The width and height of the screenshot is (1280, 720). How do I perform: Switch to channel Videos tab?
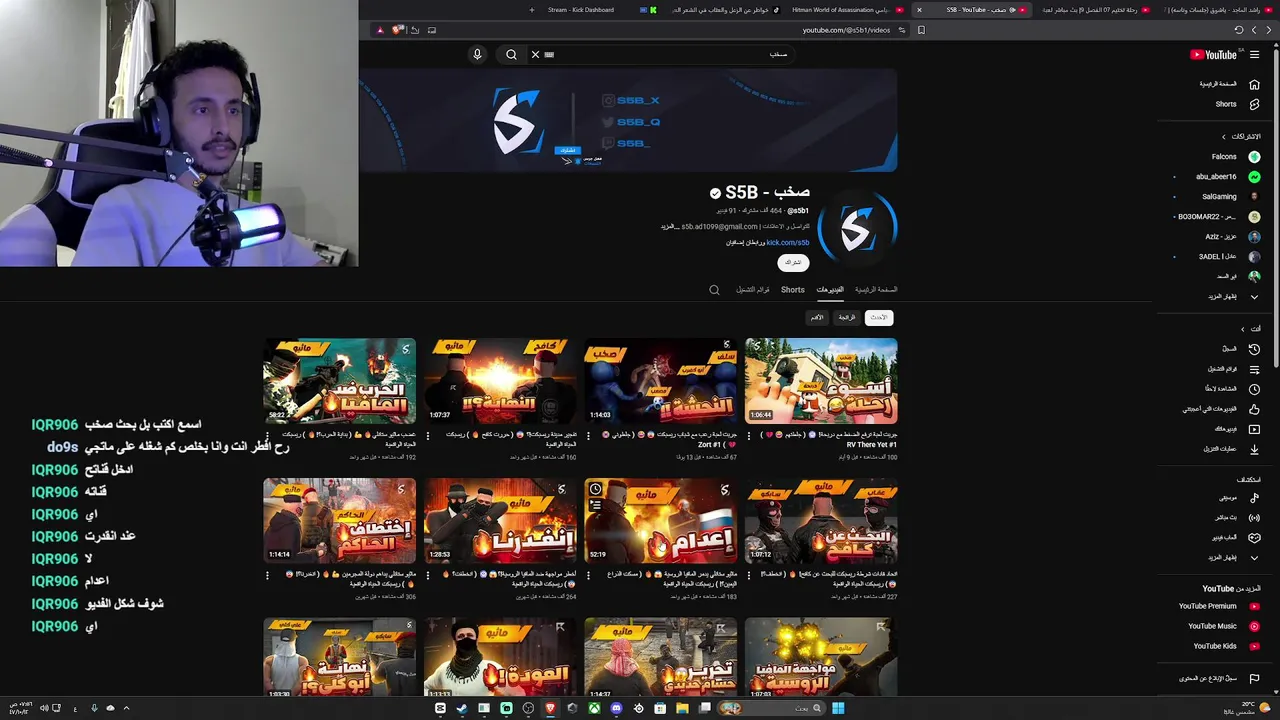click(830, 290)
